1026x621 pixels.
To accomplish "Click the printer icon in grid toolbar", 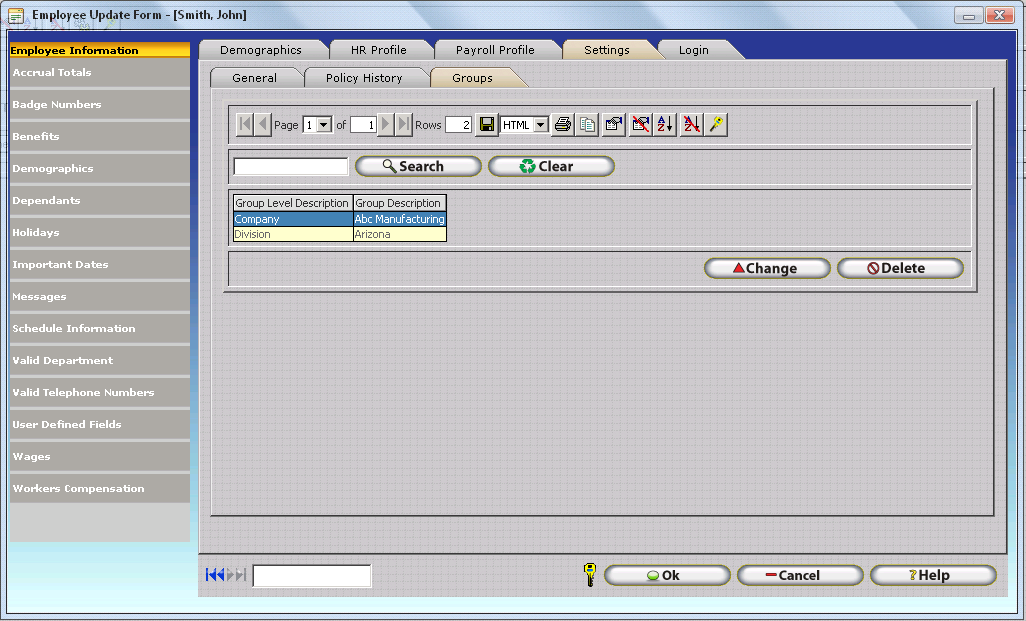I will pos(563,125).
